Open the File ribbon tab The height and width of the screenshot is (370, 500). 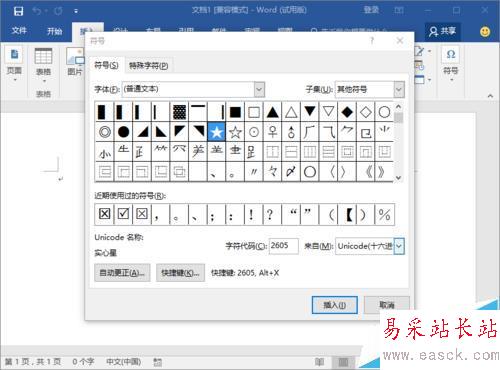click(x=19, y=31)
